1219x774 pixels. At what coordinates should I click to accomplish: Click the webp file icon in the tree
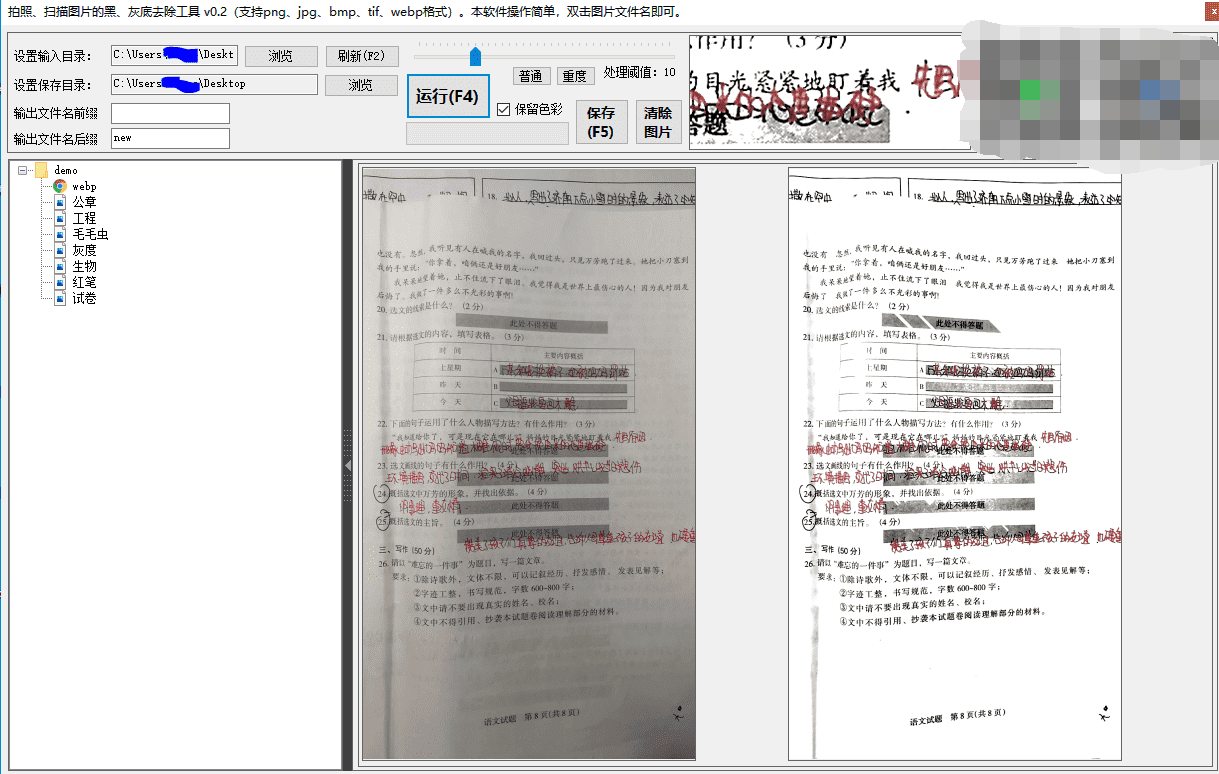pos(59,186)
